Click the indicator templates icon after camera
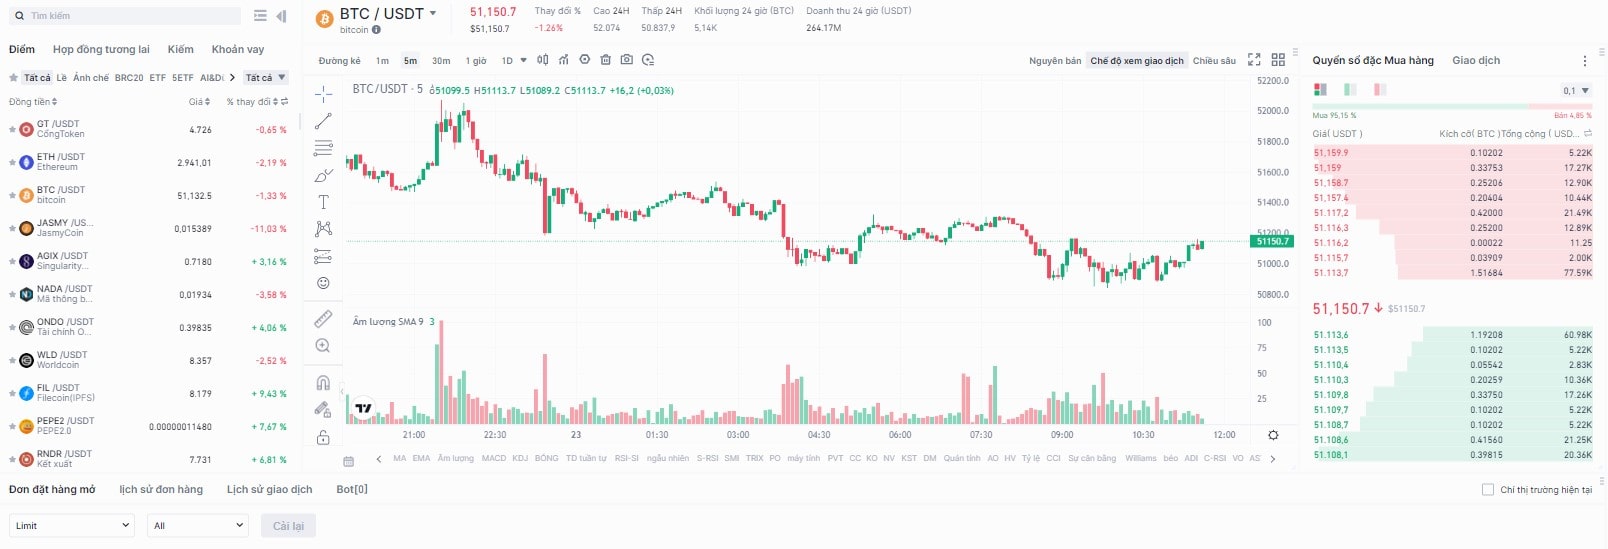Image resolution: width=1608 pixels, height=549 pixels. [648, 60]
